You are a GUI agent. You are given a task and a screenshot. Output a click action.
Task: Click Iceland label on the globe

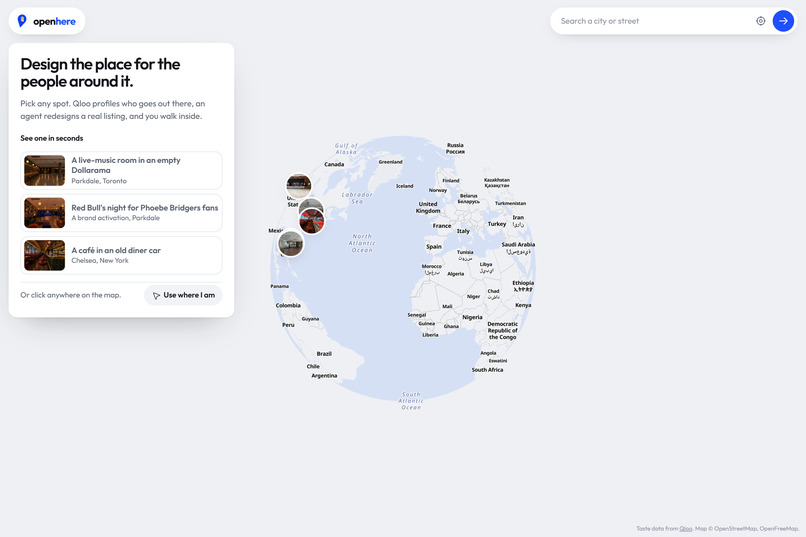tap(405, 186)
